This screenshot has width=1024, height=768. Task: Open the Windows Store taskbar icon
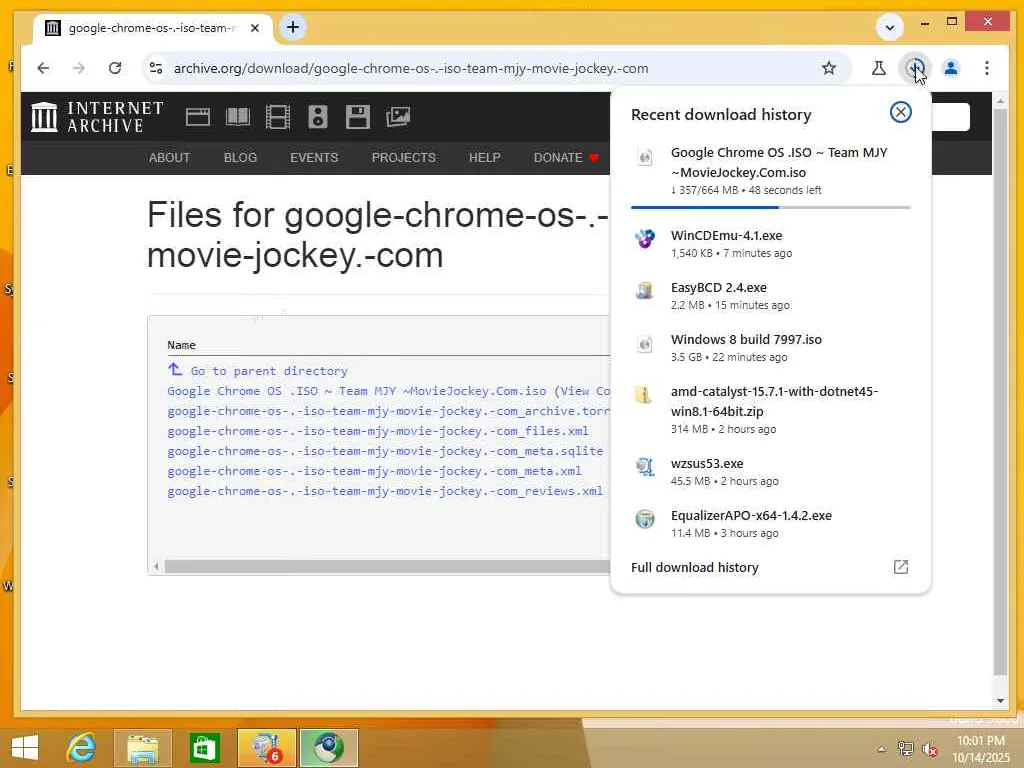[204, 748]
